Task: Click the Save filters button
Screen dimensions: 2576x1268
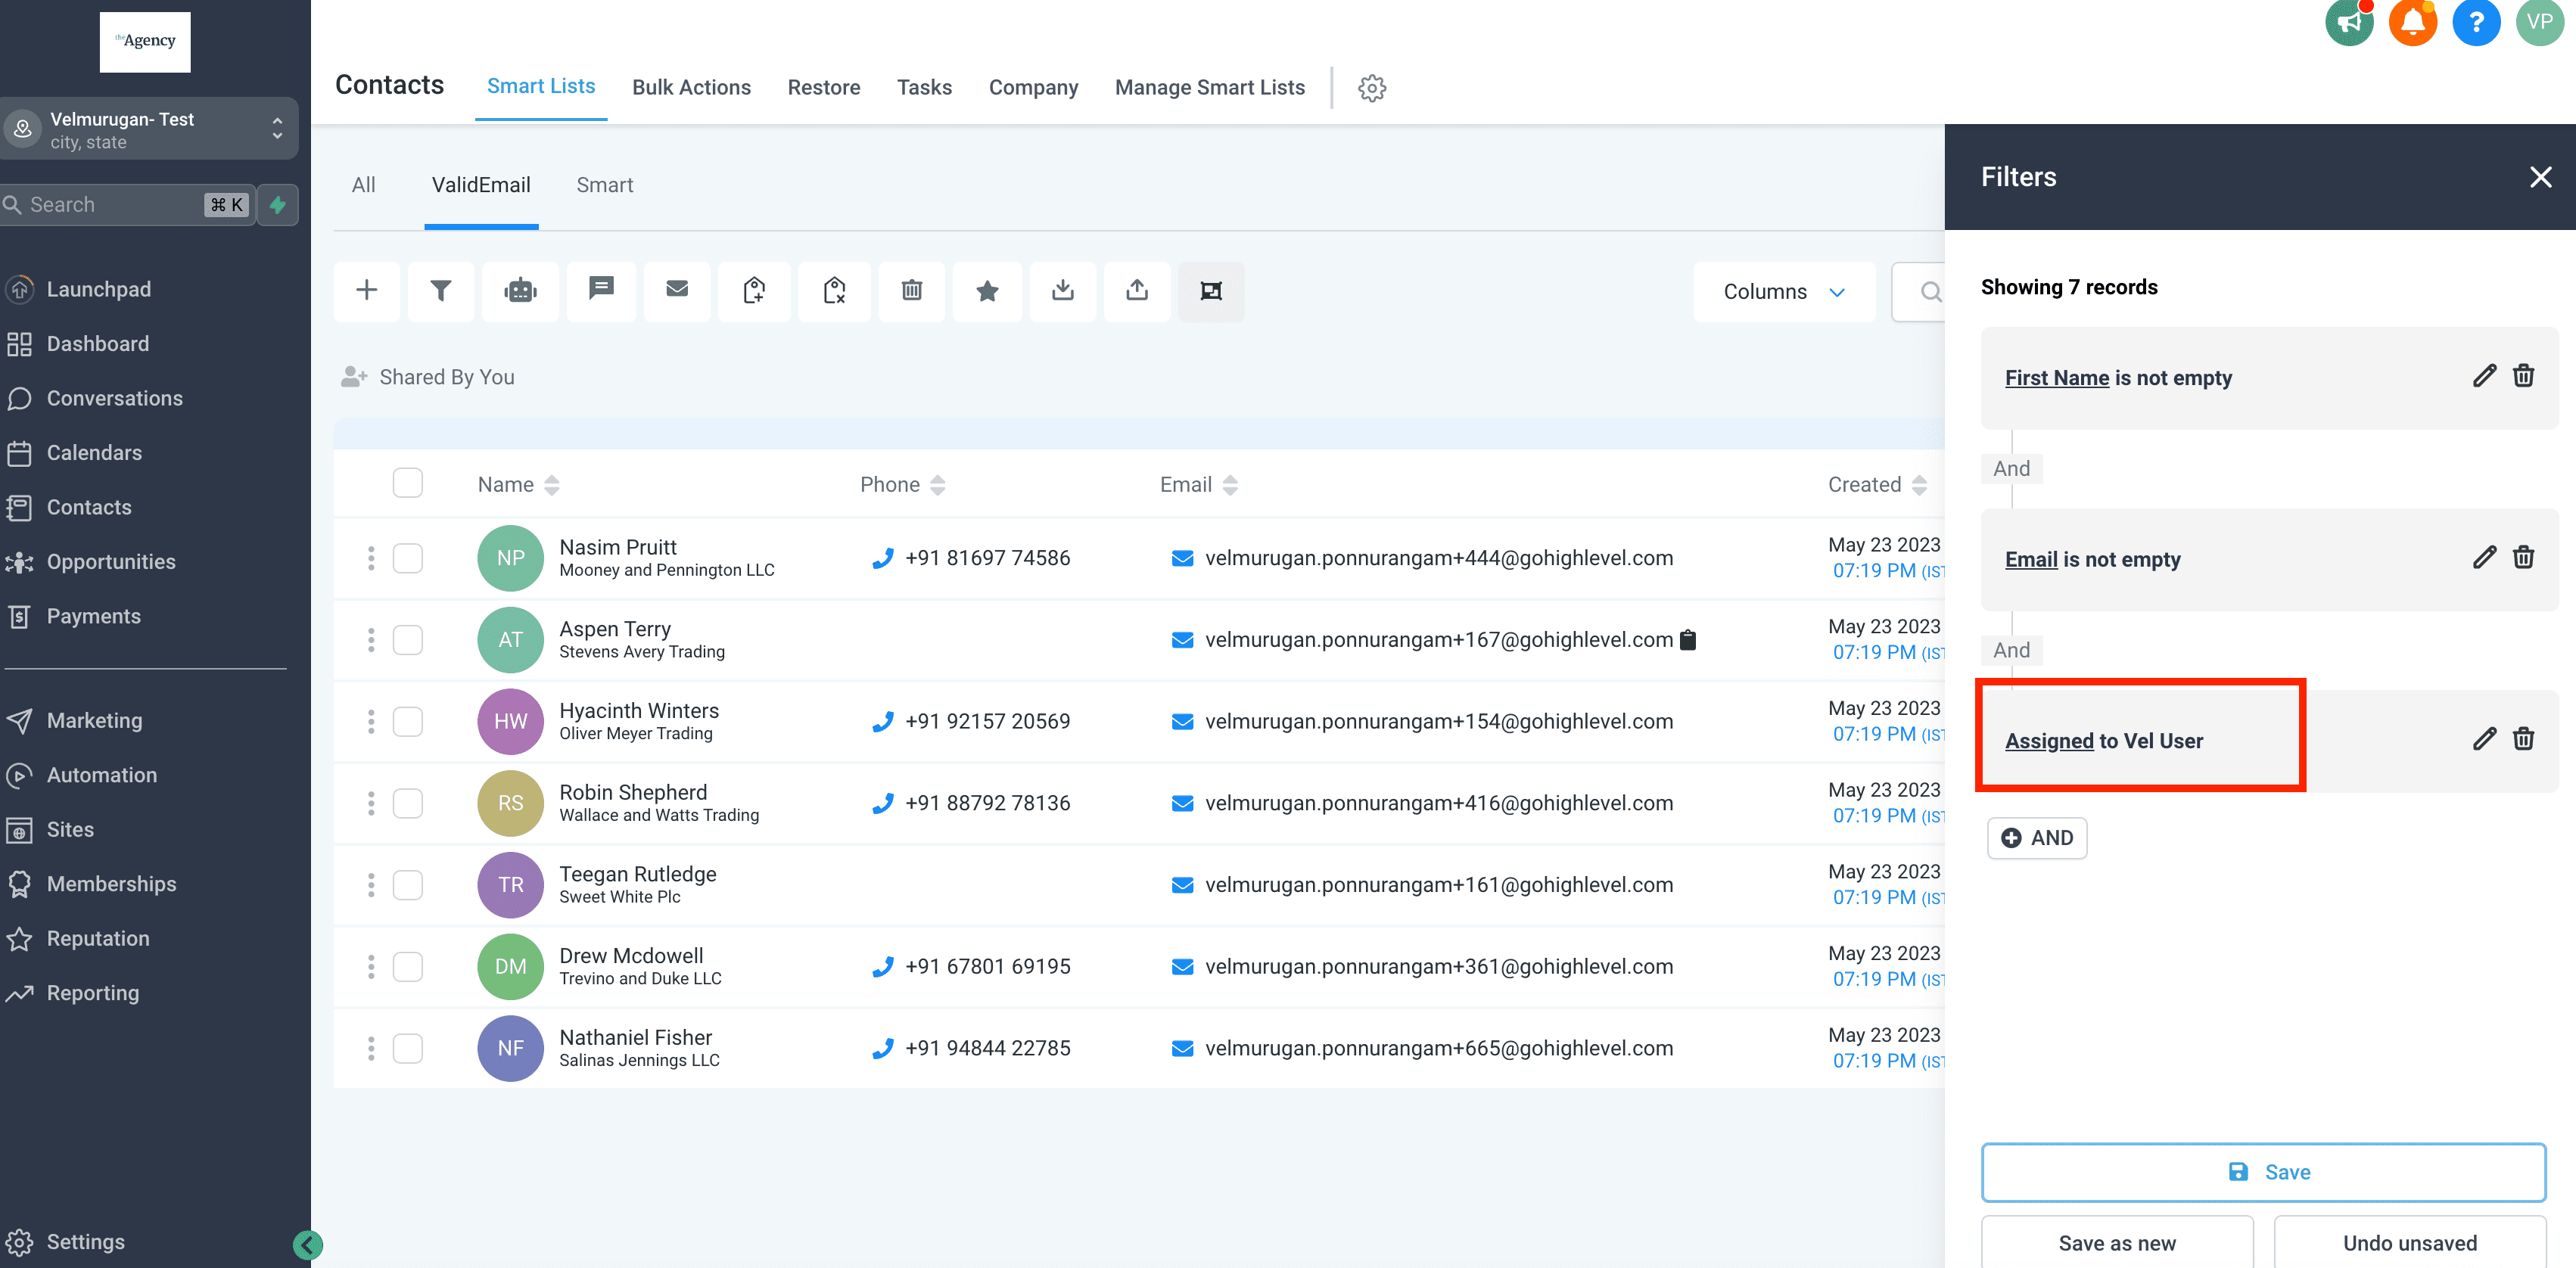Action: pyautogui.click(x=2263, y=1172)
